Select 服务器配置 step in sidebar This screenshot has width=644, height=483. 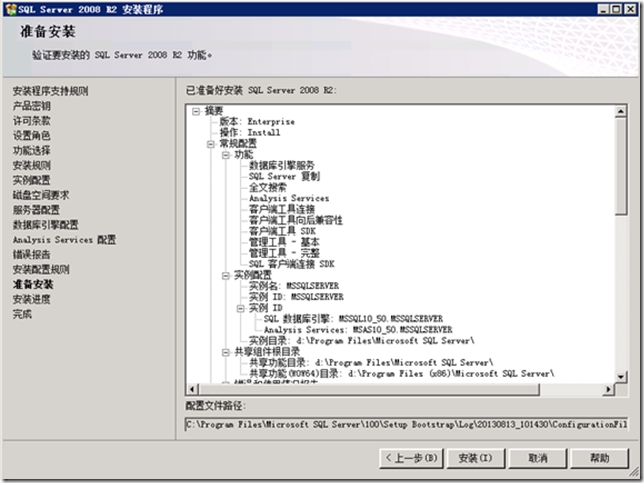[x=36, y=210]
